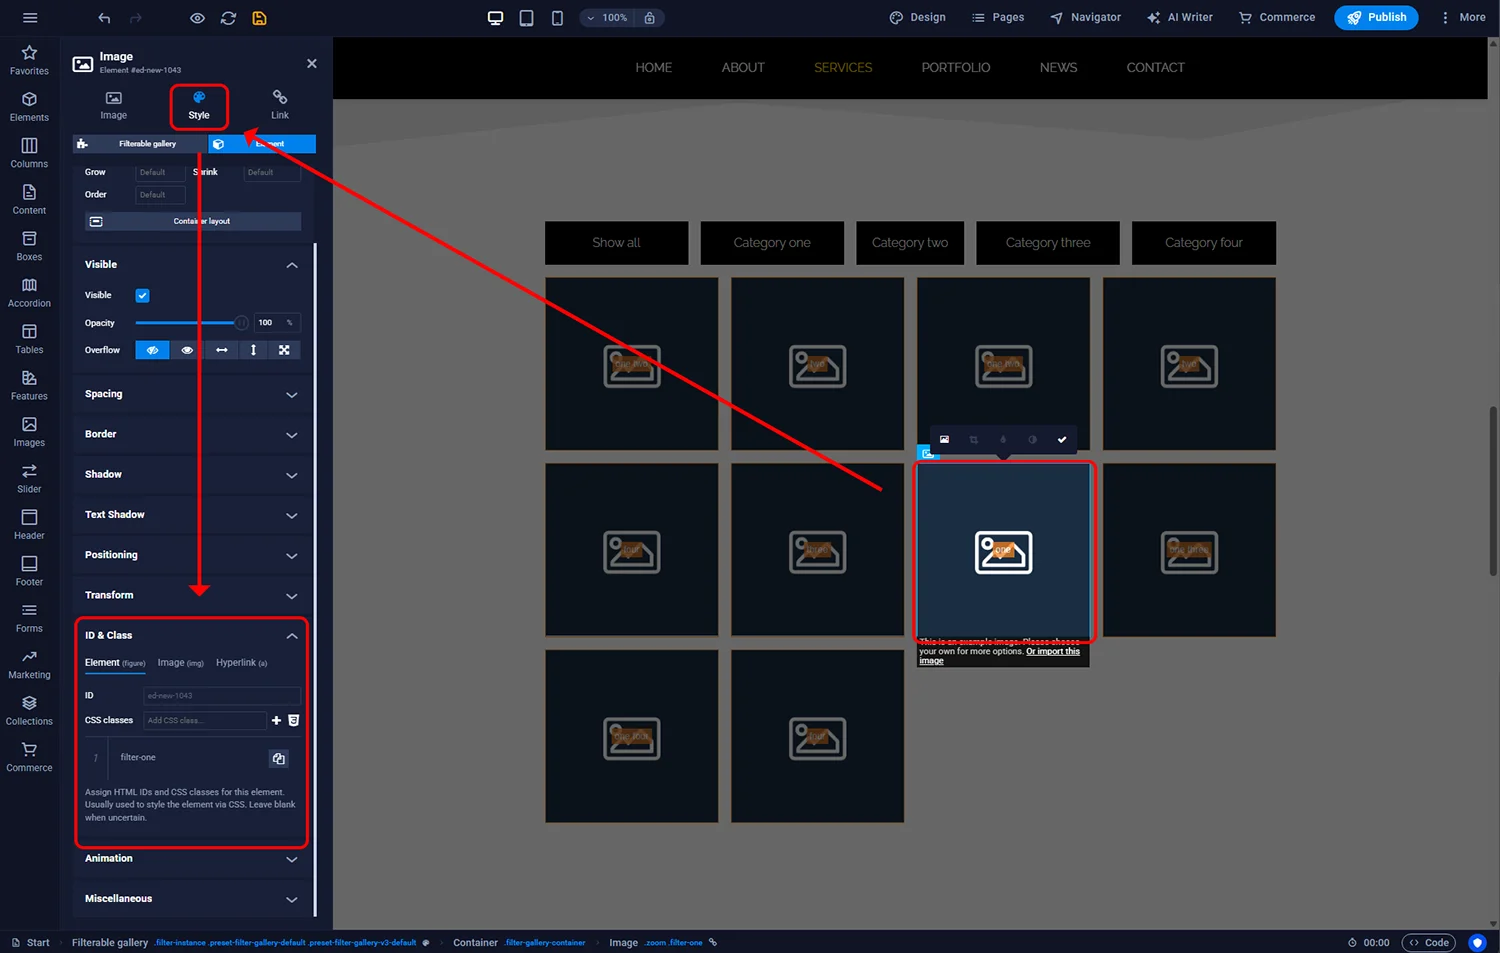The height and width of the screenshot is (953, 1500).
Task: Open the Navigator from the top toolbar
Action: pyautogui.click(x=1085, y=17)
